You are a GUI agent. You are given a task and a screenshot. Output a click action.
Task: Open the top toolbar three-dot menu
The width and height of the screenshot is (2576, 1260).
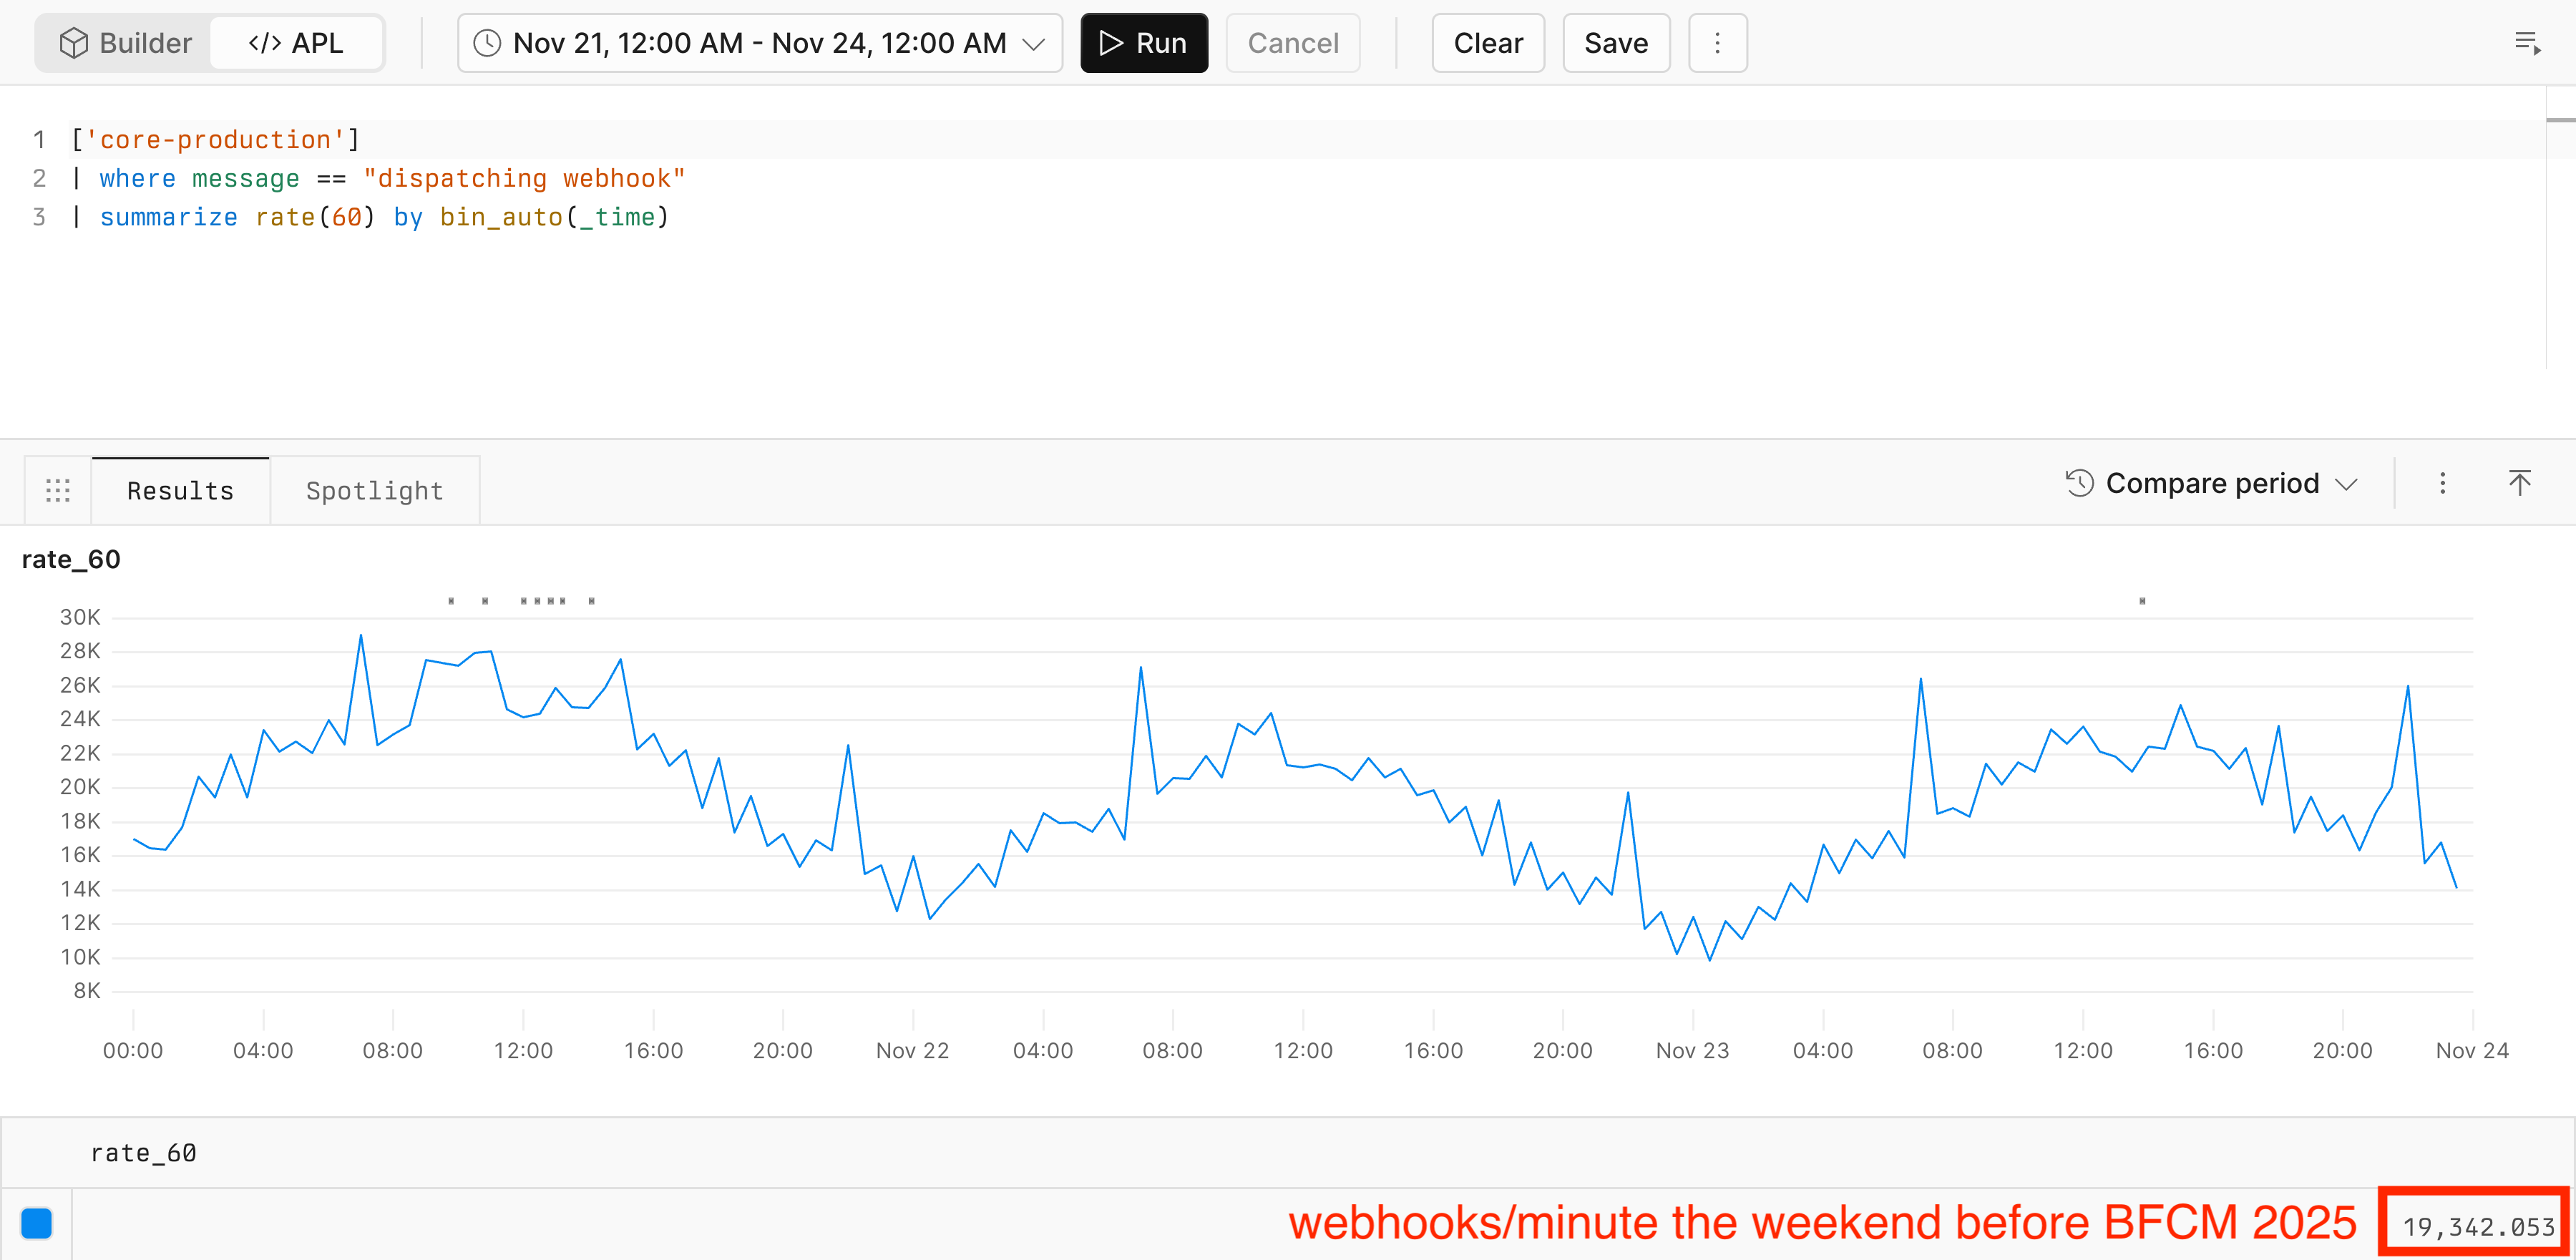(1717, 43)
